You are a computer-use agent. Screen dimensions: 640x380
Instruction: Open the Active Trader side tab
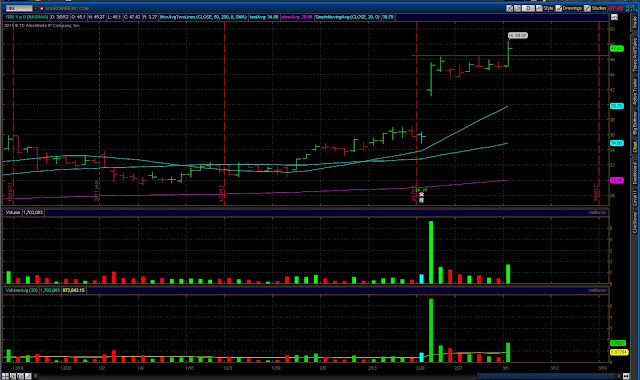[x=635, y=91]
